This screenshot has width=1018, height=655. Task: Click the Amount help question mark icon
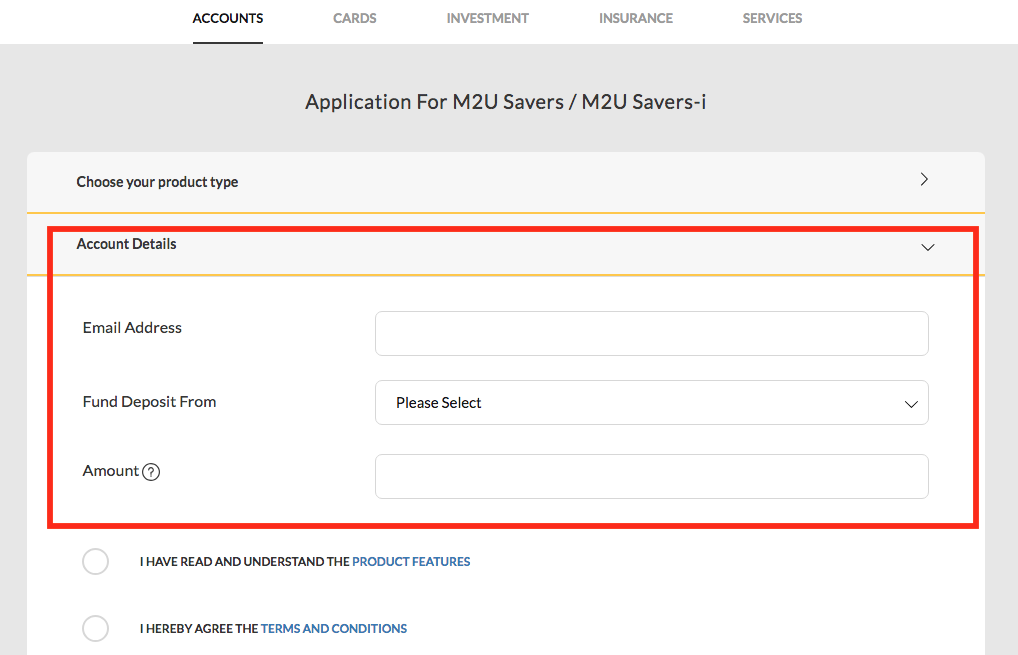click(x=151, y=472)
